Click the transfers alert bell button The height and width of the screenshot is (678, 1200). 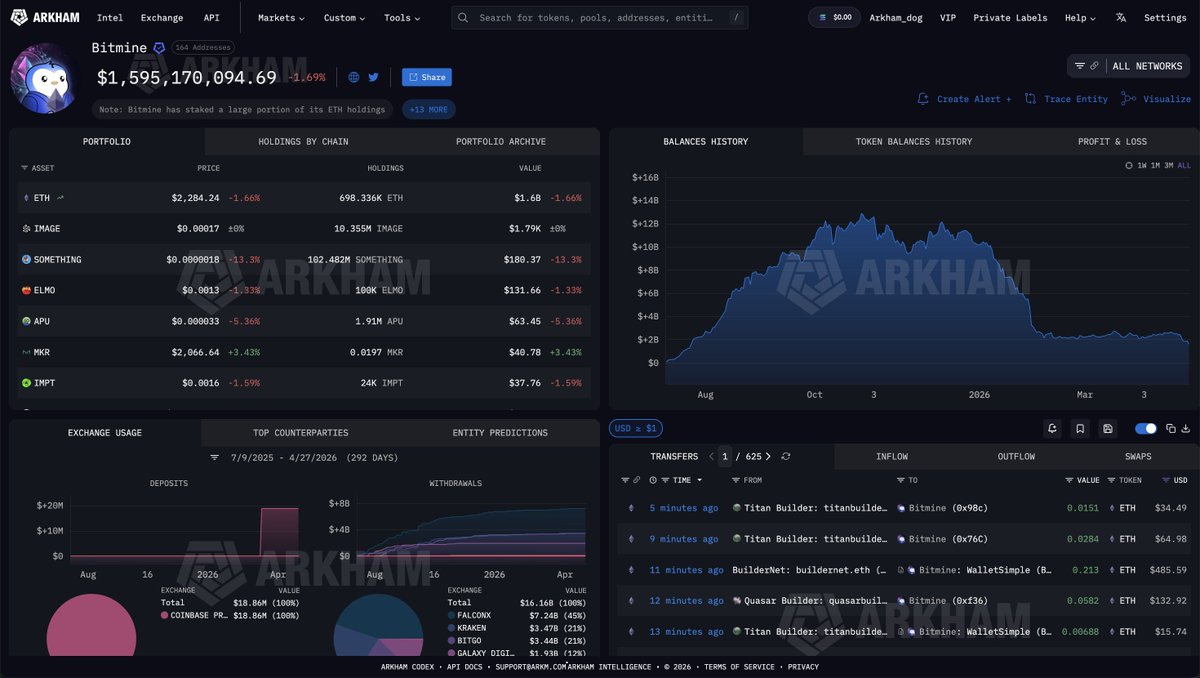click(1052, 429)
